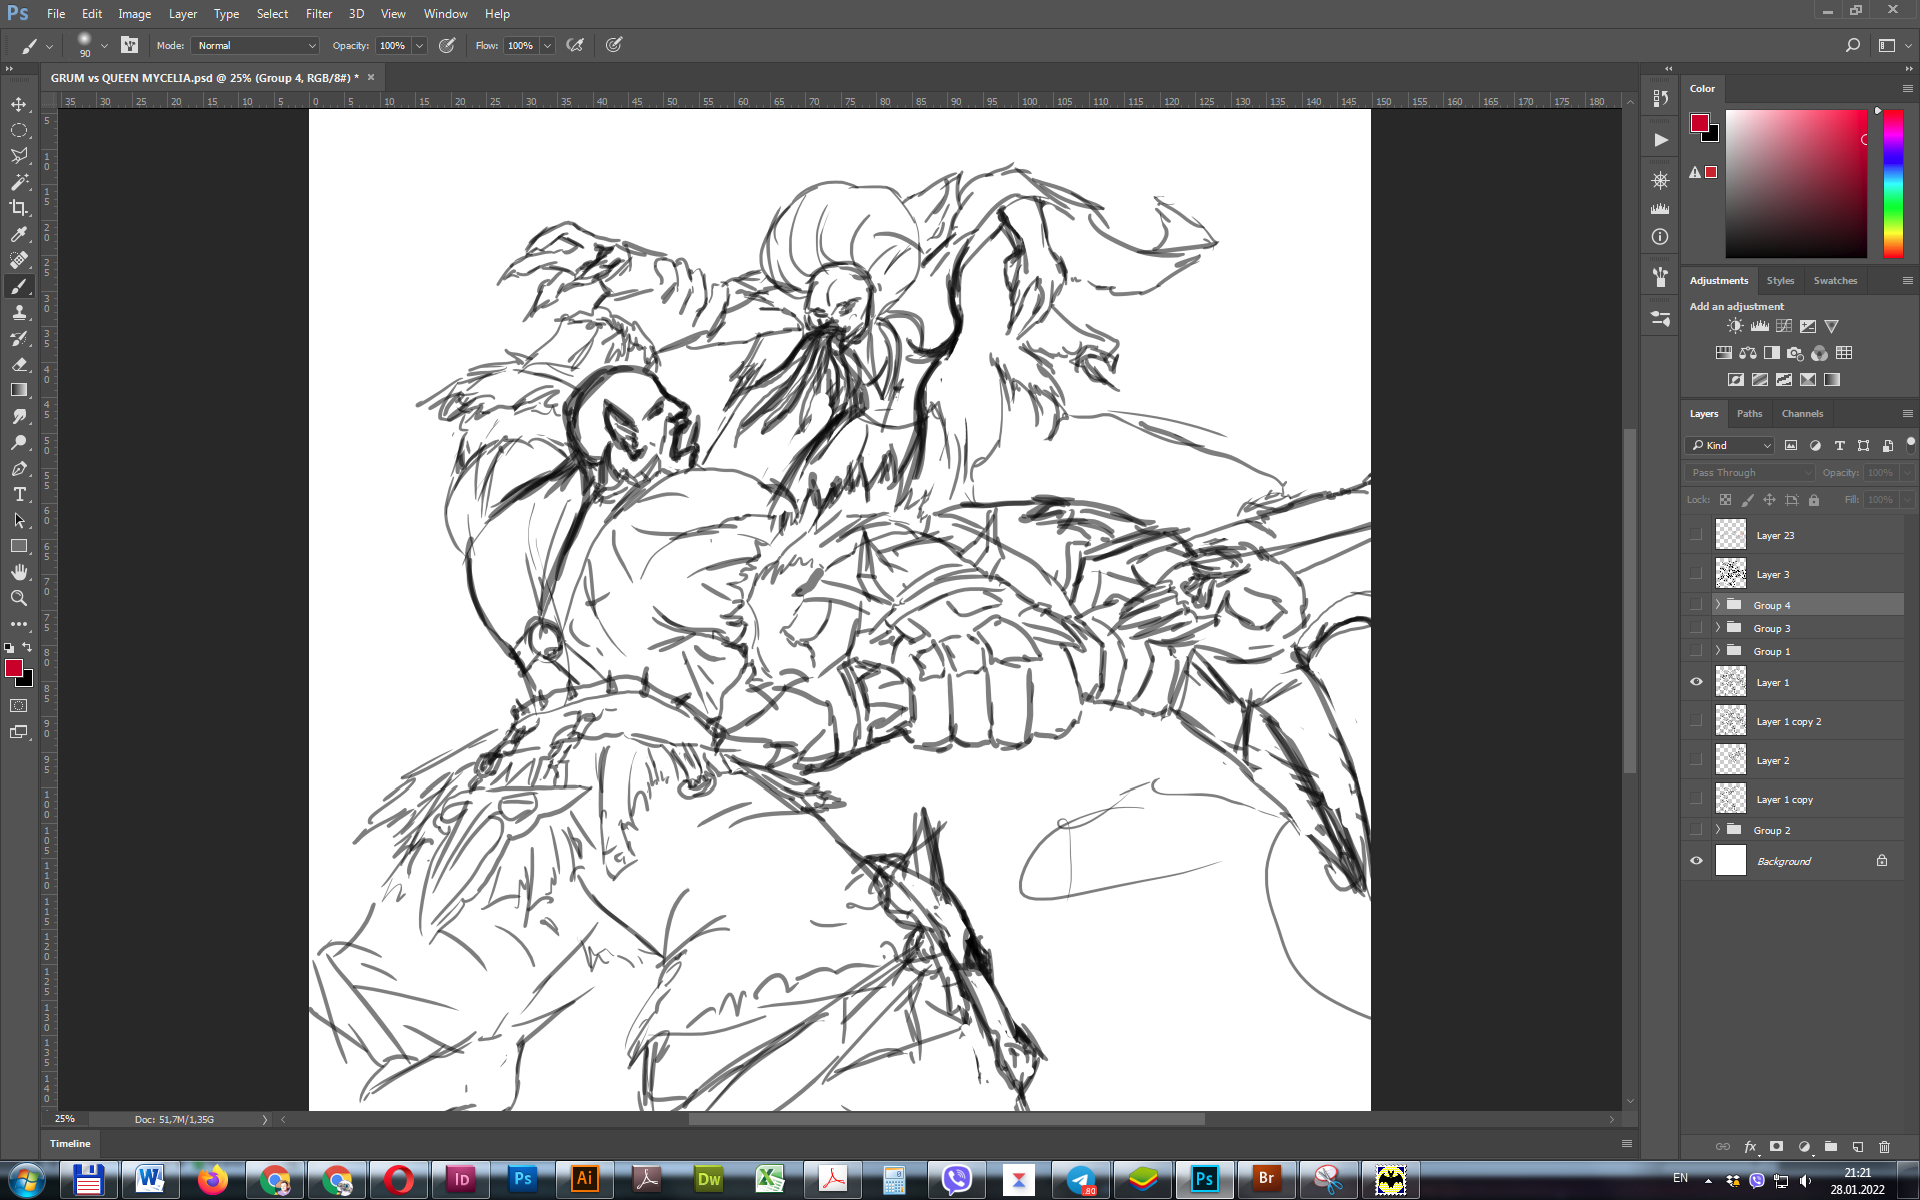Click the color picker gradient field
Screen dimensions: 1920x1200
tap(1796, 183)
